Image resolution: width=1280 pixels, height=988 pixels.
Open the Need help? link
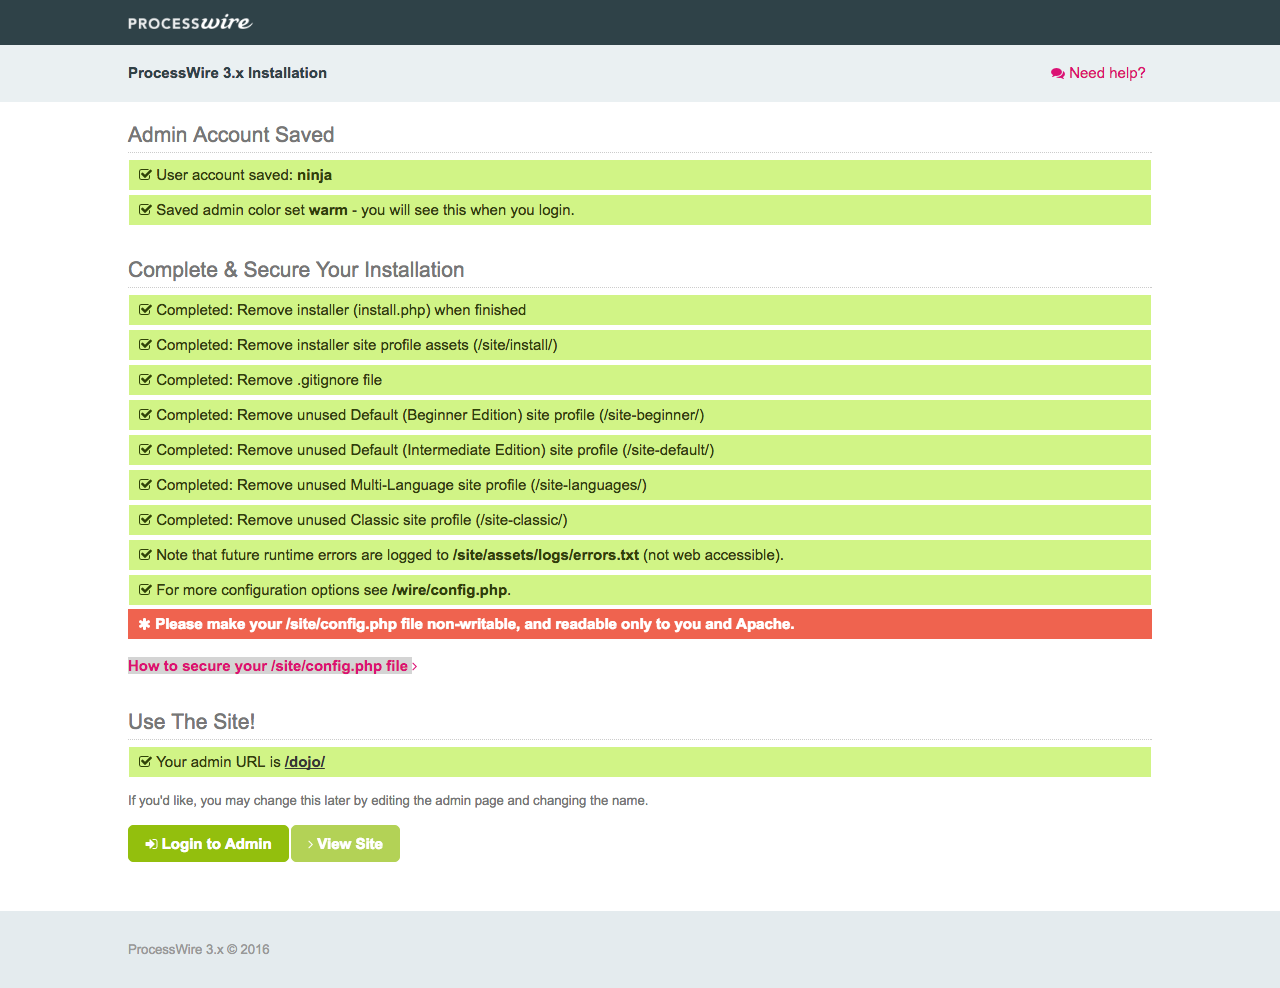pos(1098,73)
